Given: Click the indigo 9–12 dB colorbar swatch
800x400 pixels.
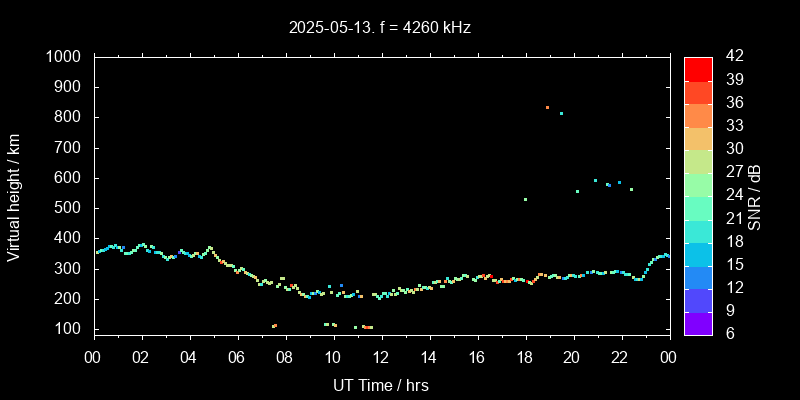Looking at the screenshot, I should tap(698, 299).
